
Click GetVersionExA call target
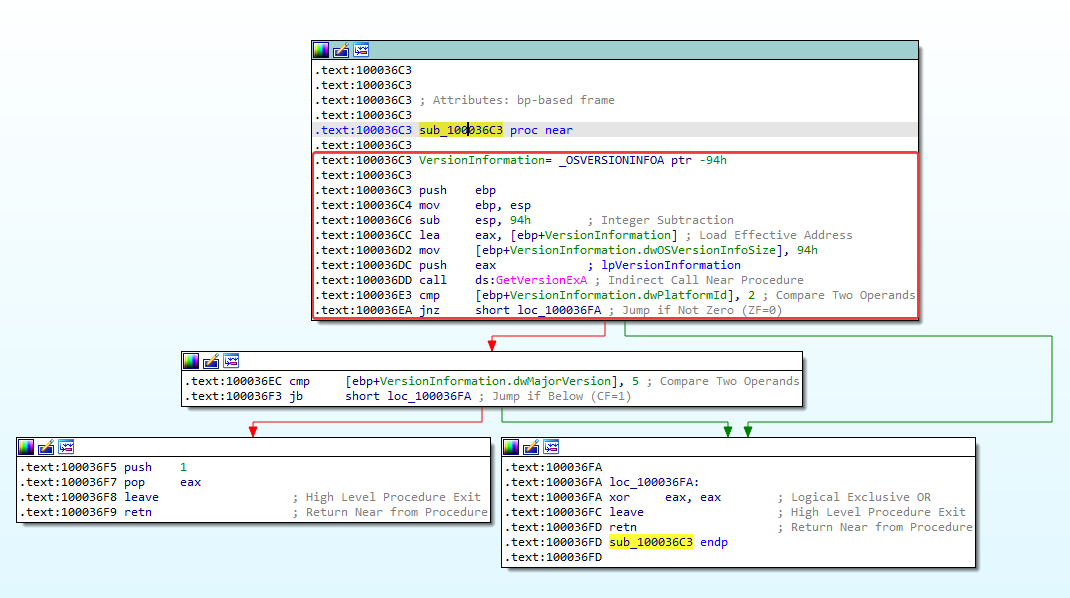pyautogui.click(x=541, y=280)
